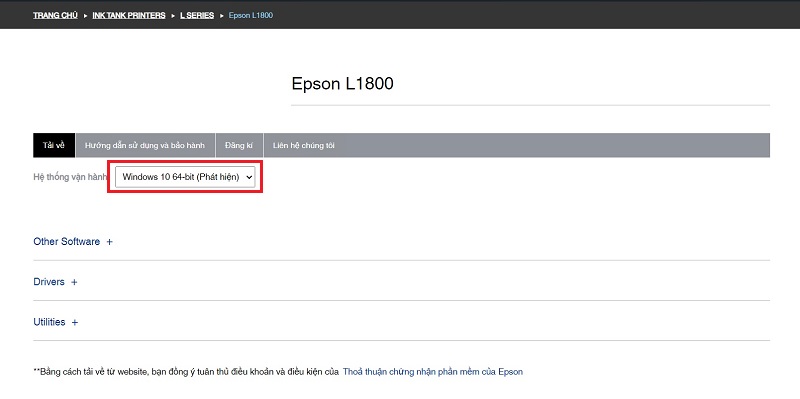Open the Liên hệ chúng tôi tab

[x=304, y=145]
